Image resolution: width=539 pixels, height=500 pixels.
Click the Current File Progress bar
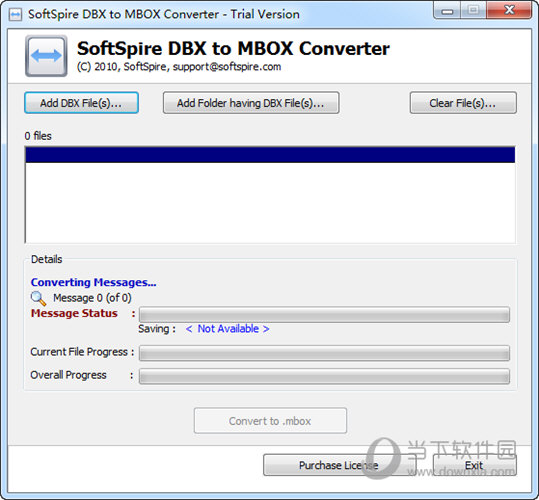coord(324,353)
